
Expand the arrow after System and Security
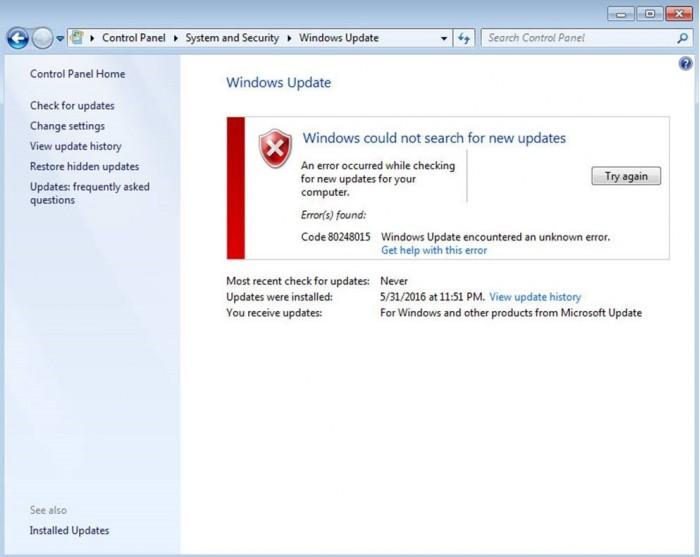pos(289,38)
